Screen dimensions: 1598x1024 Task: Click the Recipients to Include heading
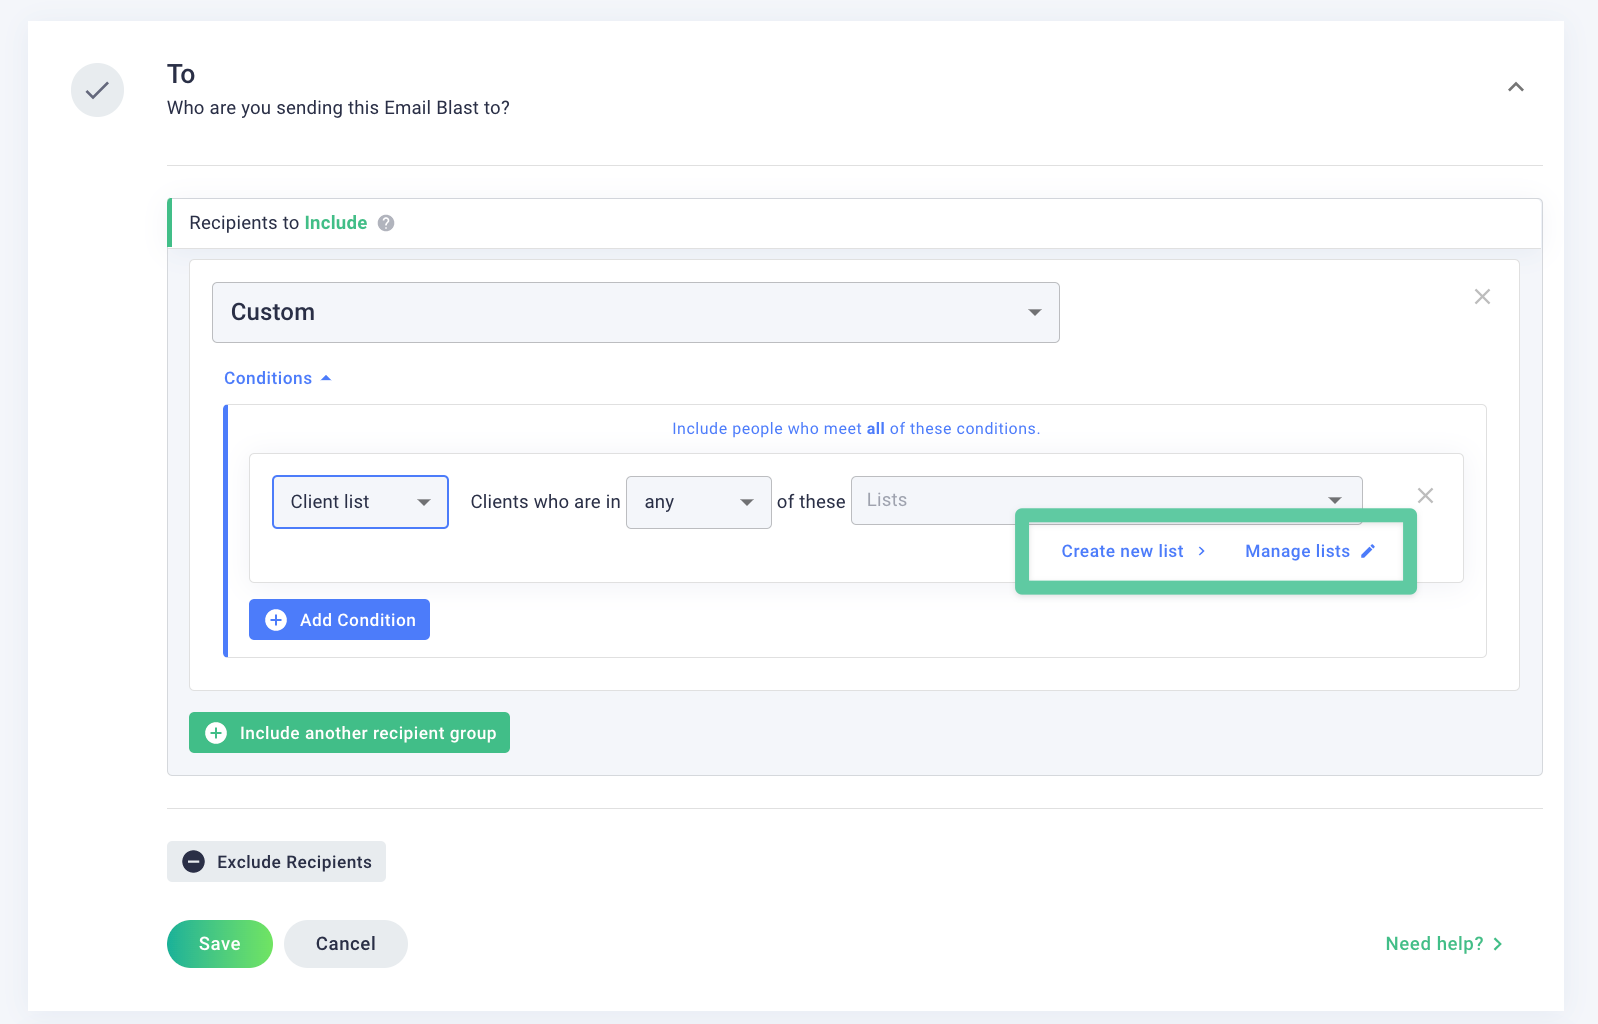(278, 223)
